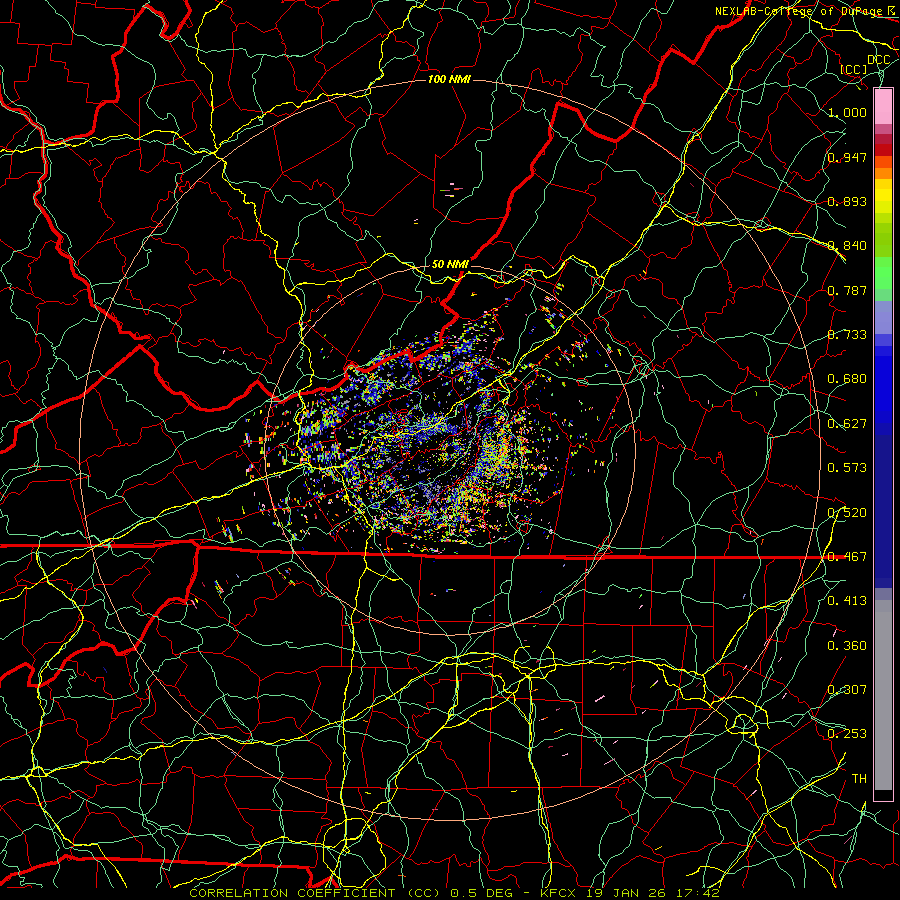Viewport: 900px width, 900px height.
Task: Select the 0.467 legend value
Action: tap(847, 557)
